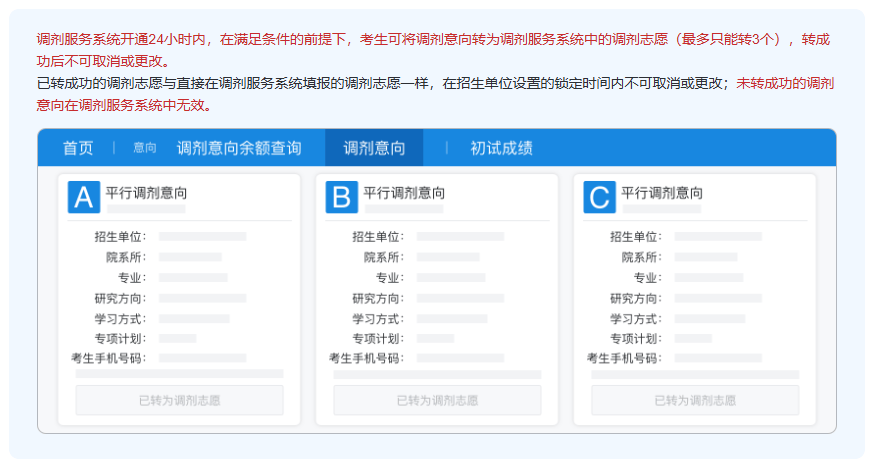
Task: Open the 调剂意向余额查询 tab
Action: pyautogui.click(x=239, y=148)
